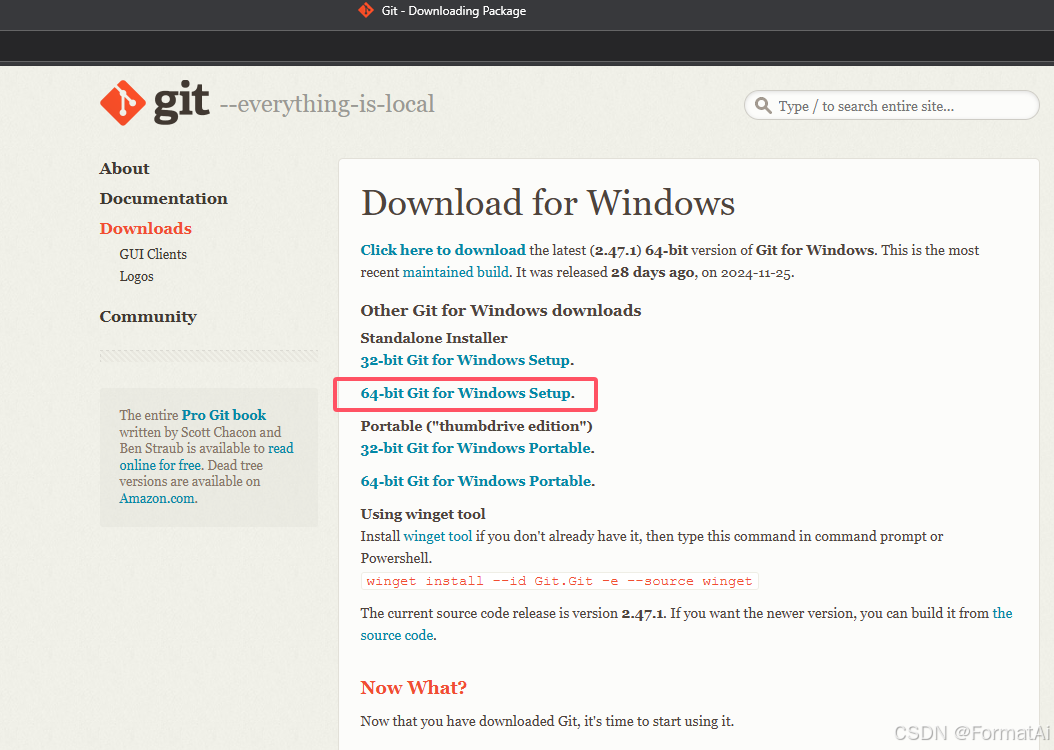Click the 'git' wordmark next to the logo
The height and width of the screenshot is (750, 1054).
click(x=181, y=103)
